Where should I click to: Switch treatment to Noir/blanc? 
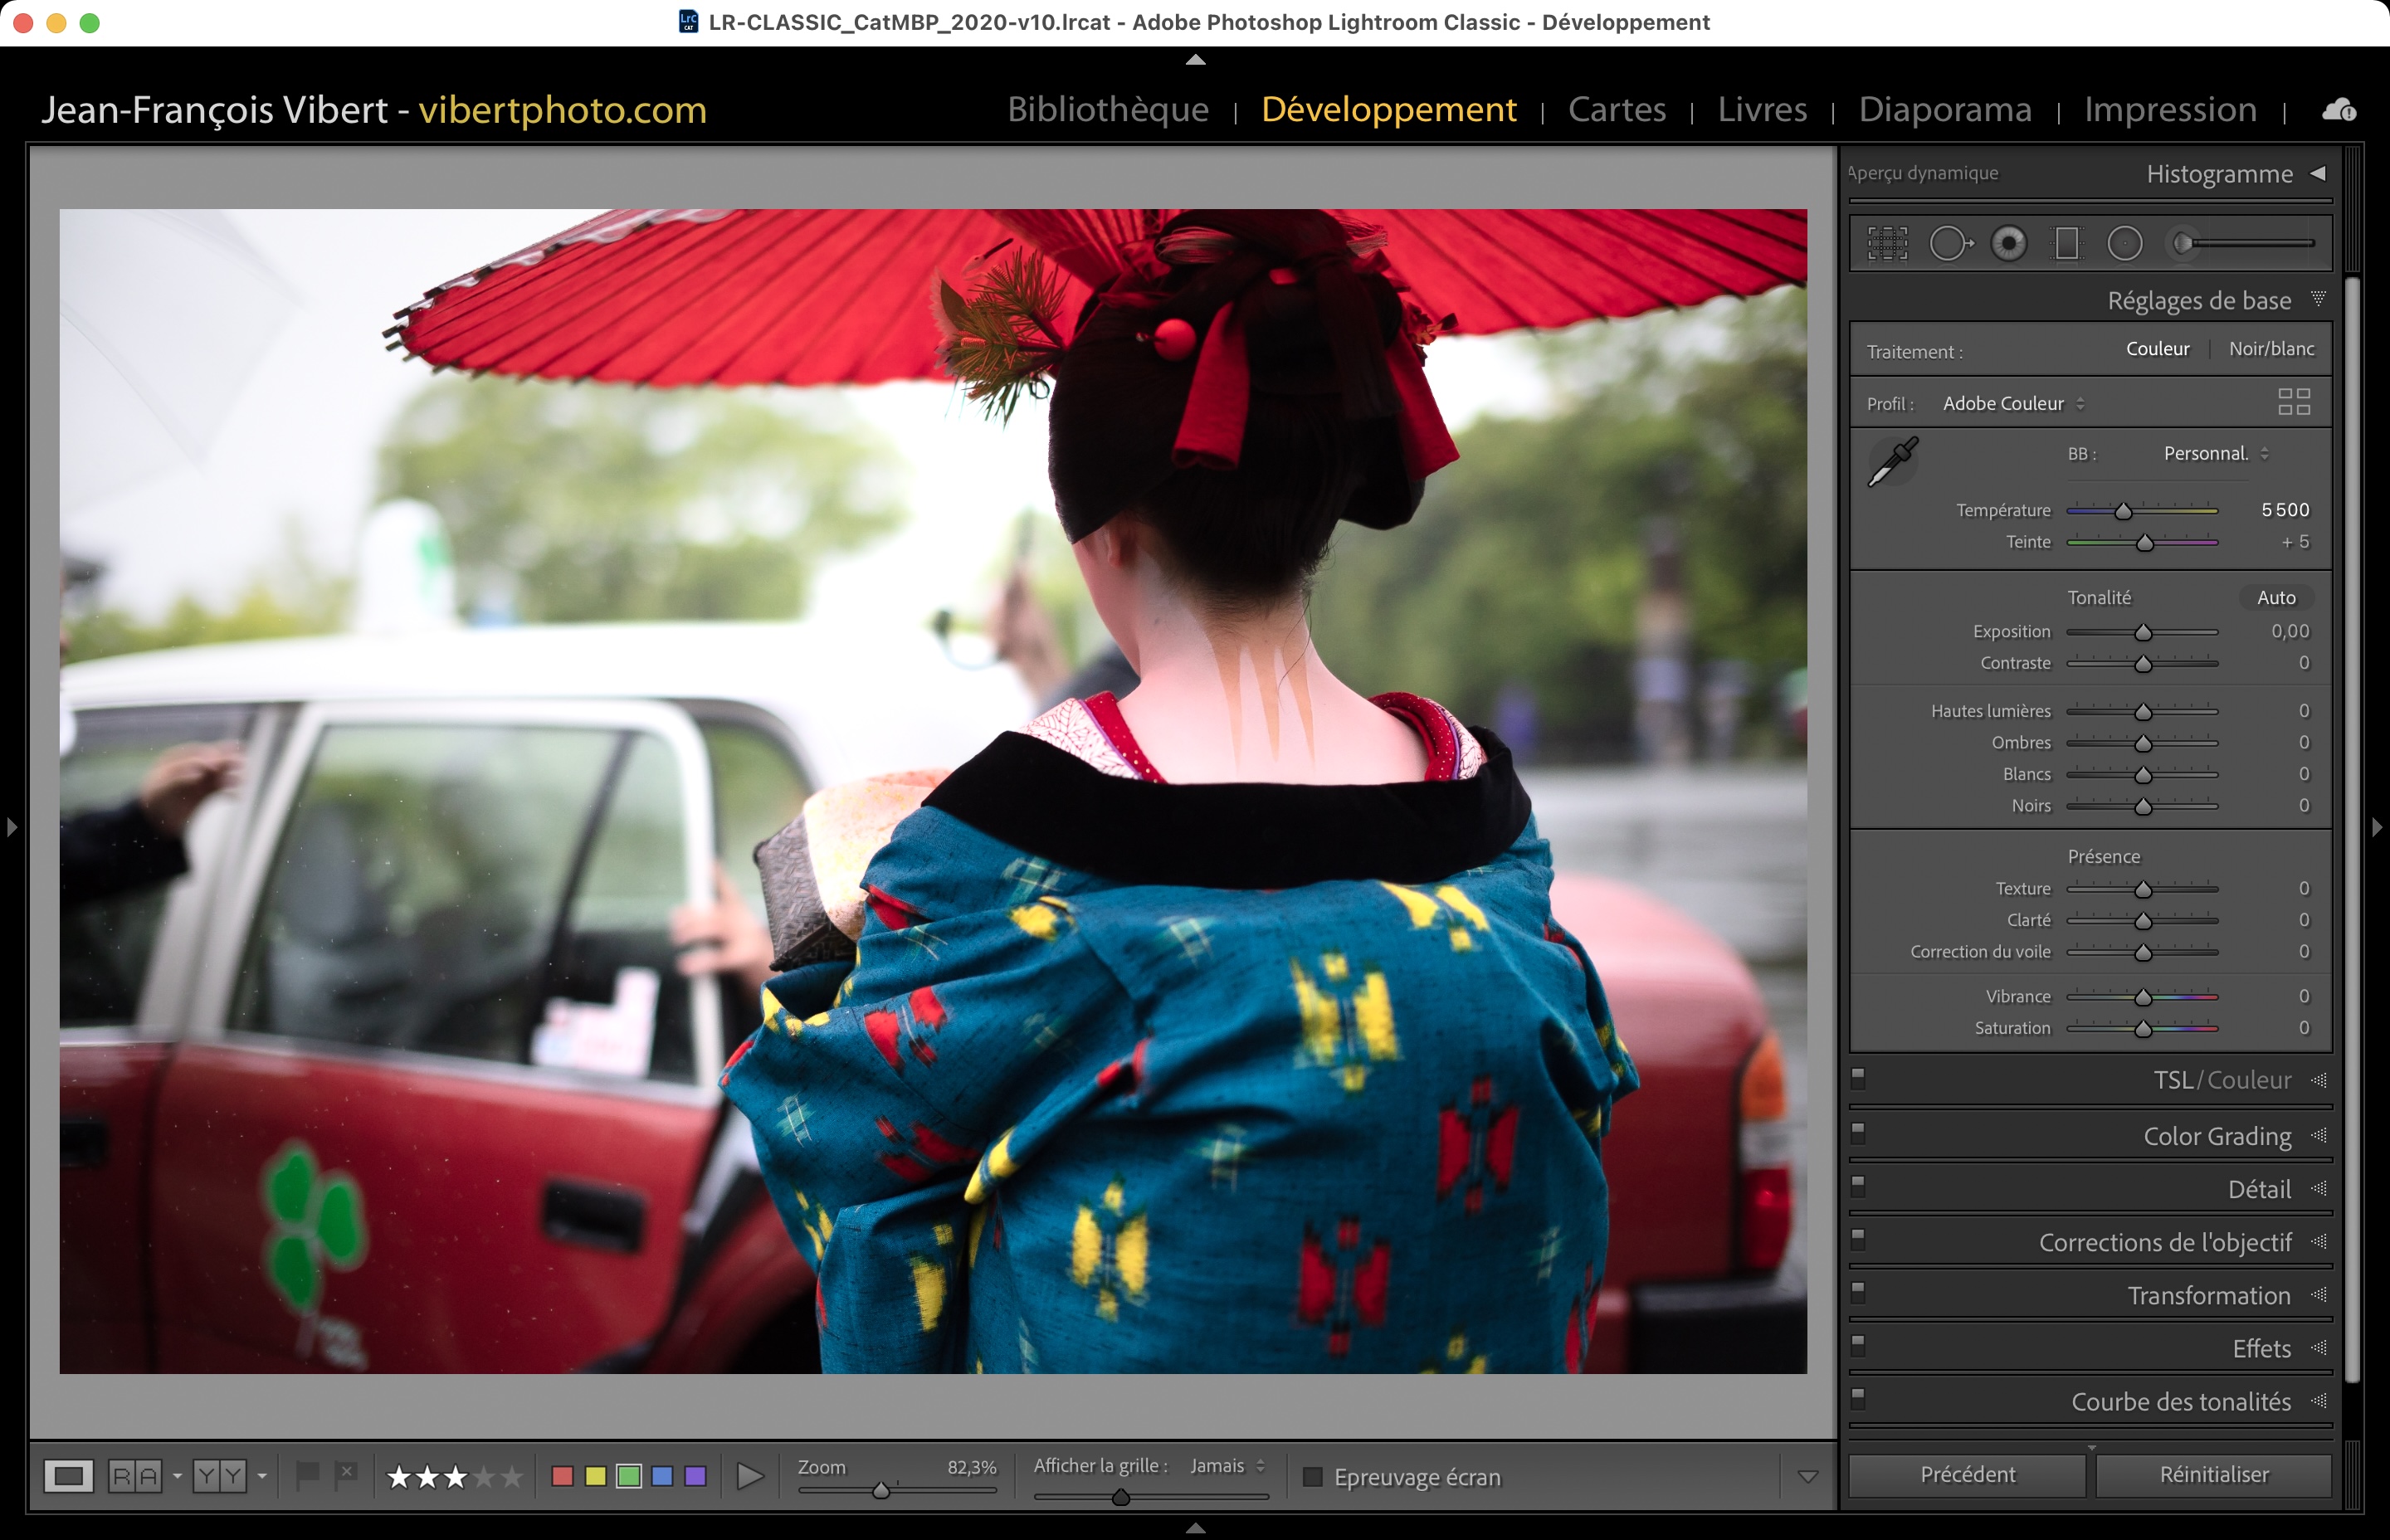point(2271,349)
